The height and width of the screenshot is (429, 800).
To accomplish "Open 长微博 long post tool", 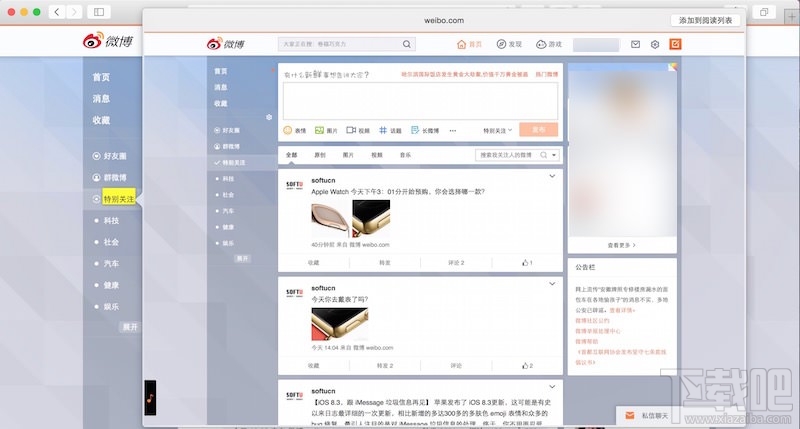I will [424, 131].
